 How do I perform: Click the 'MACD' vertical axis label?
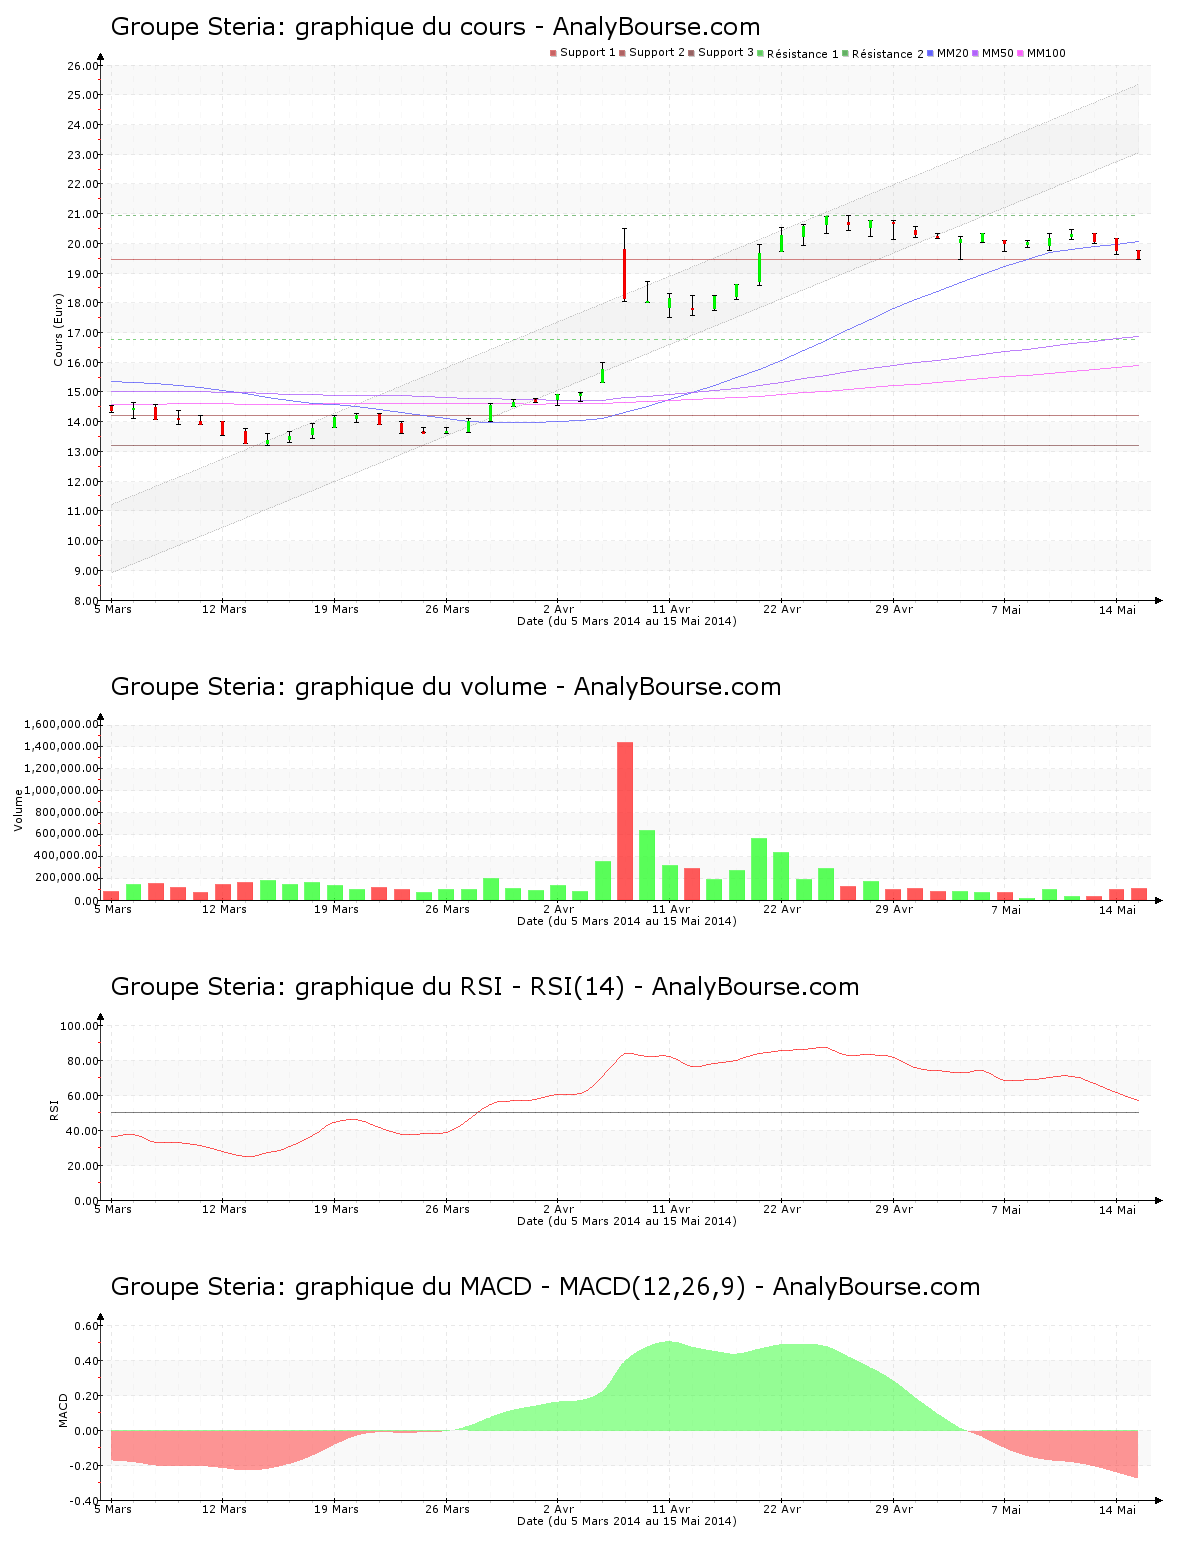click(63, 1410)
